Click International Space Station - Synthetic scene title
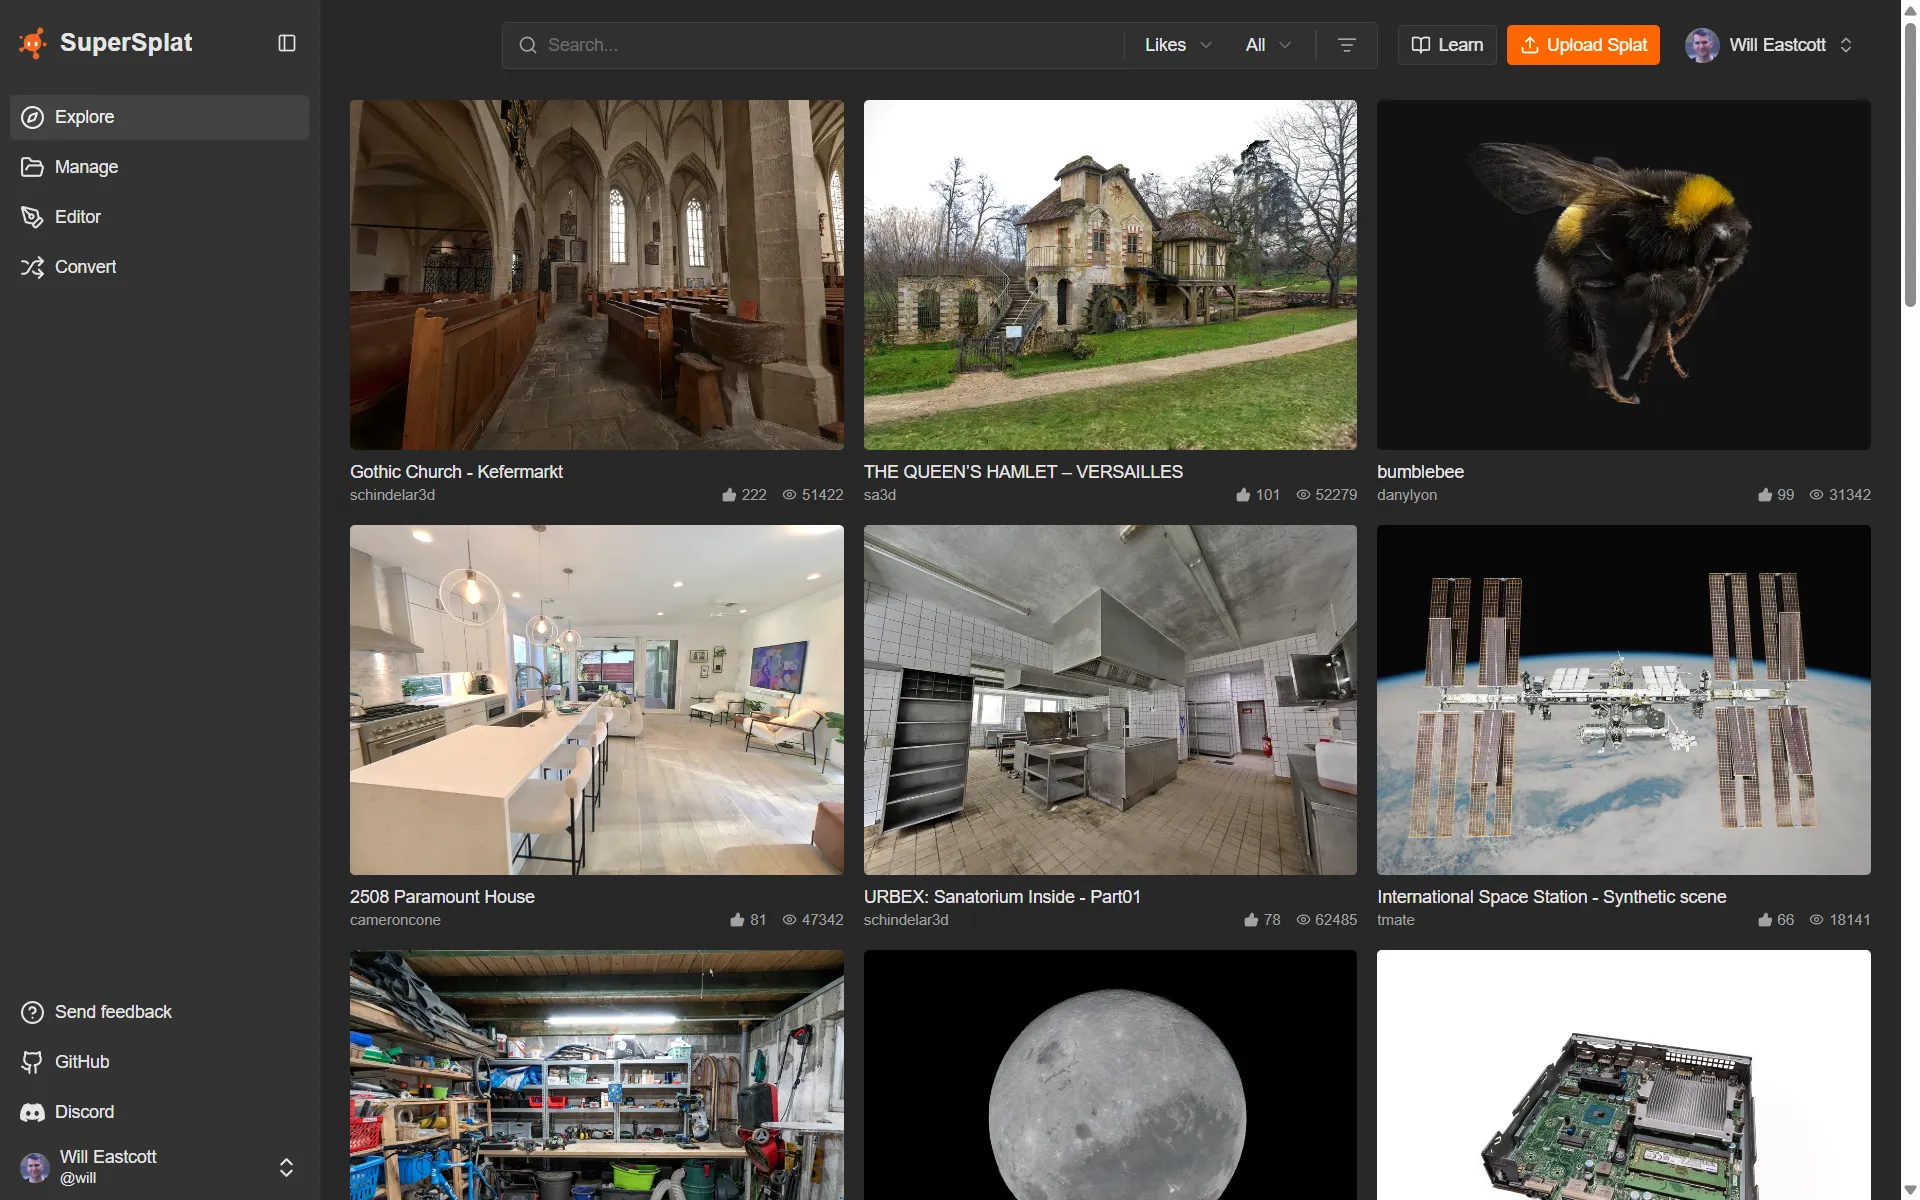Screen dimensions: 1920x1200 coord(1551,897)
